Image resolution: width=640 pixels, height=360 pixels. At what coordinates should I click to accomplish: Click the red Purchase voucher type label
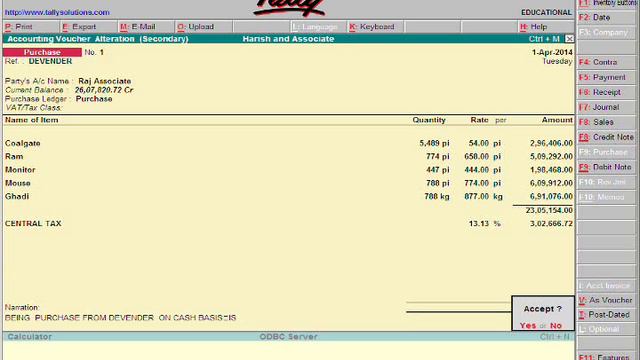(x=42, y=52)
